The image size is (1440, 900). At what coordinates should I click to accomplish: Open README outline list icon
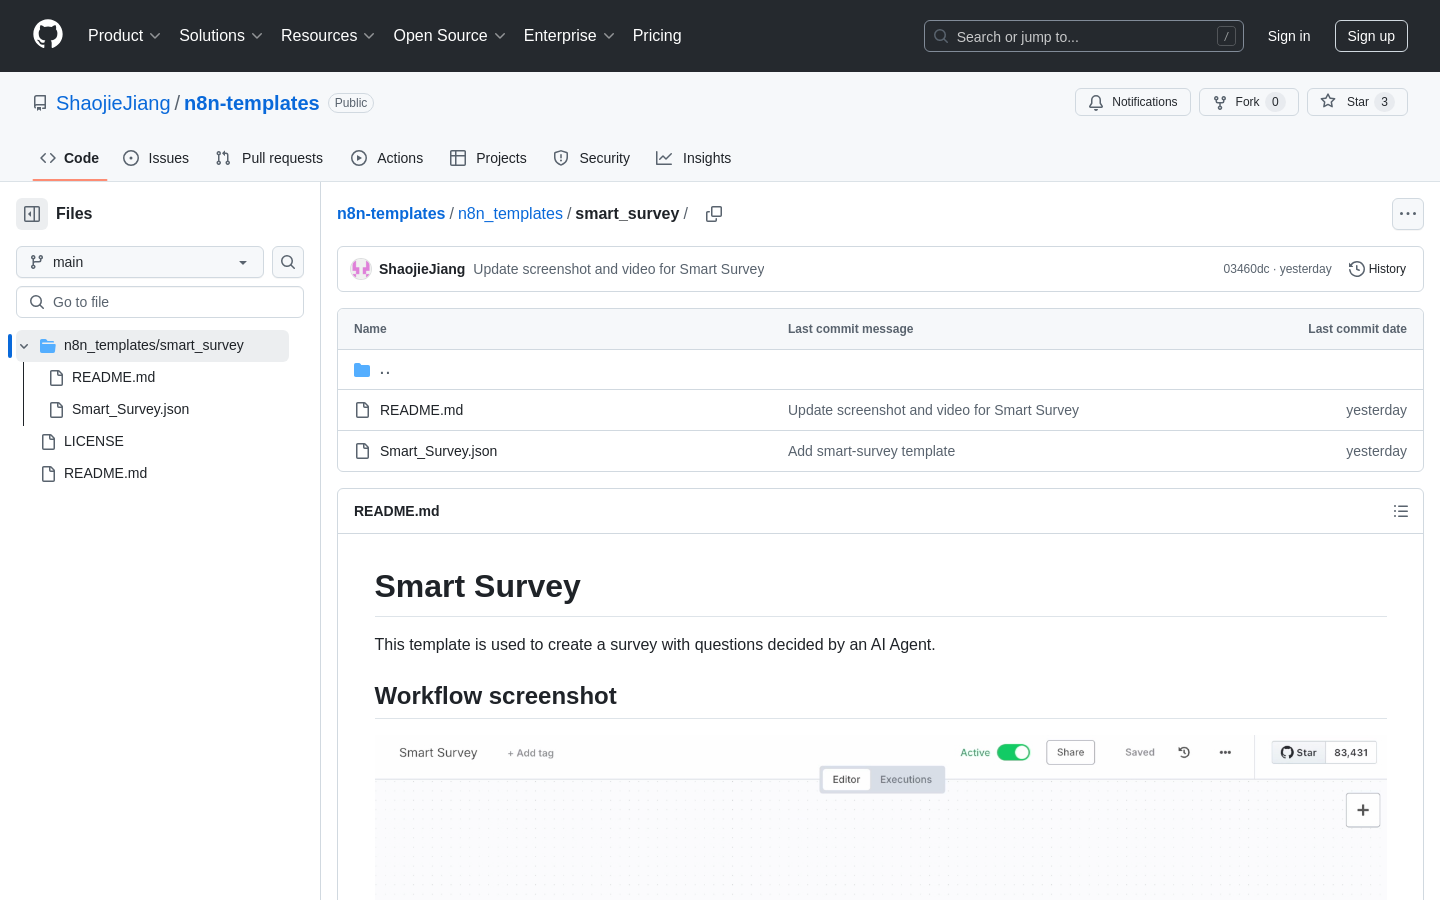(1401, 511)
